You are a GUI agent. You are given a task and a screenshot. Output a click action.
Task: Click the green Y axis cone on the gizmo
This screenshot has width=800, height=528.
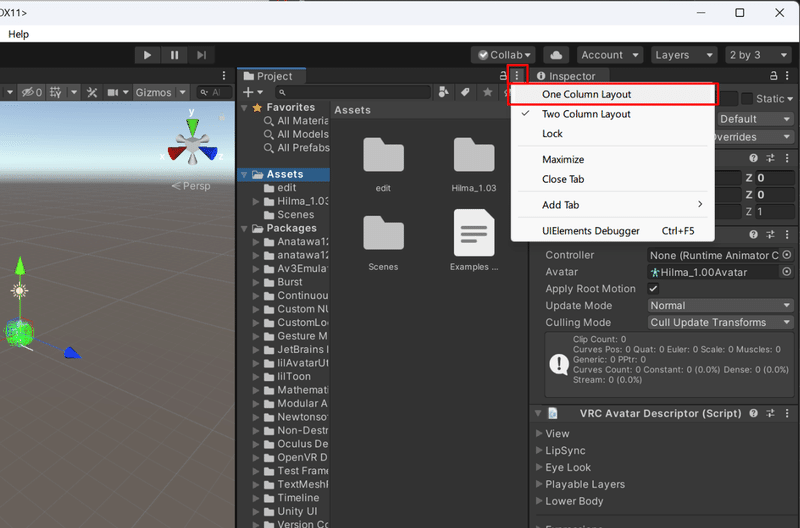pos(192,127)
